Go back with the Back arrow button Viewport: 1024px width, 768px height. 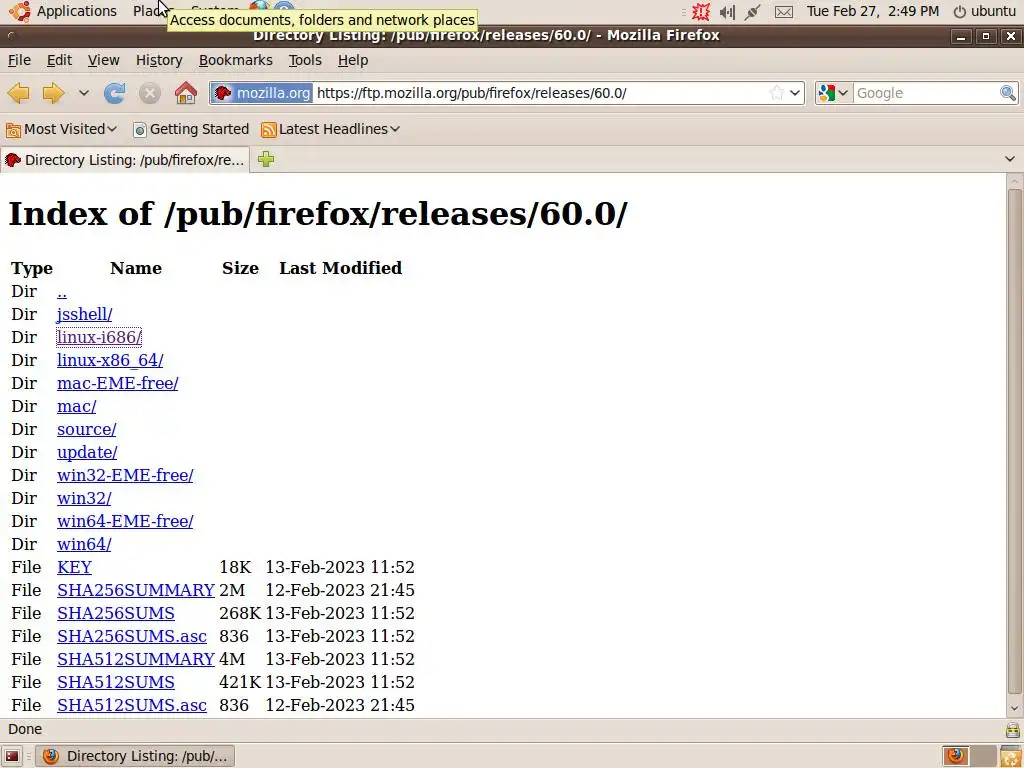coord(19,93)
